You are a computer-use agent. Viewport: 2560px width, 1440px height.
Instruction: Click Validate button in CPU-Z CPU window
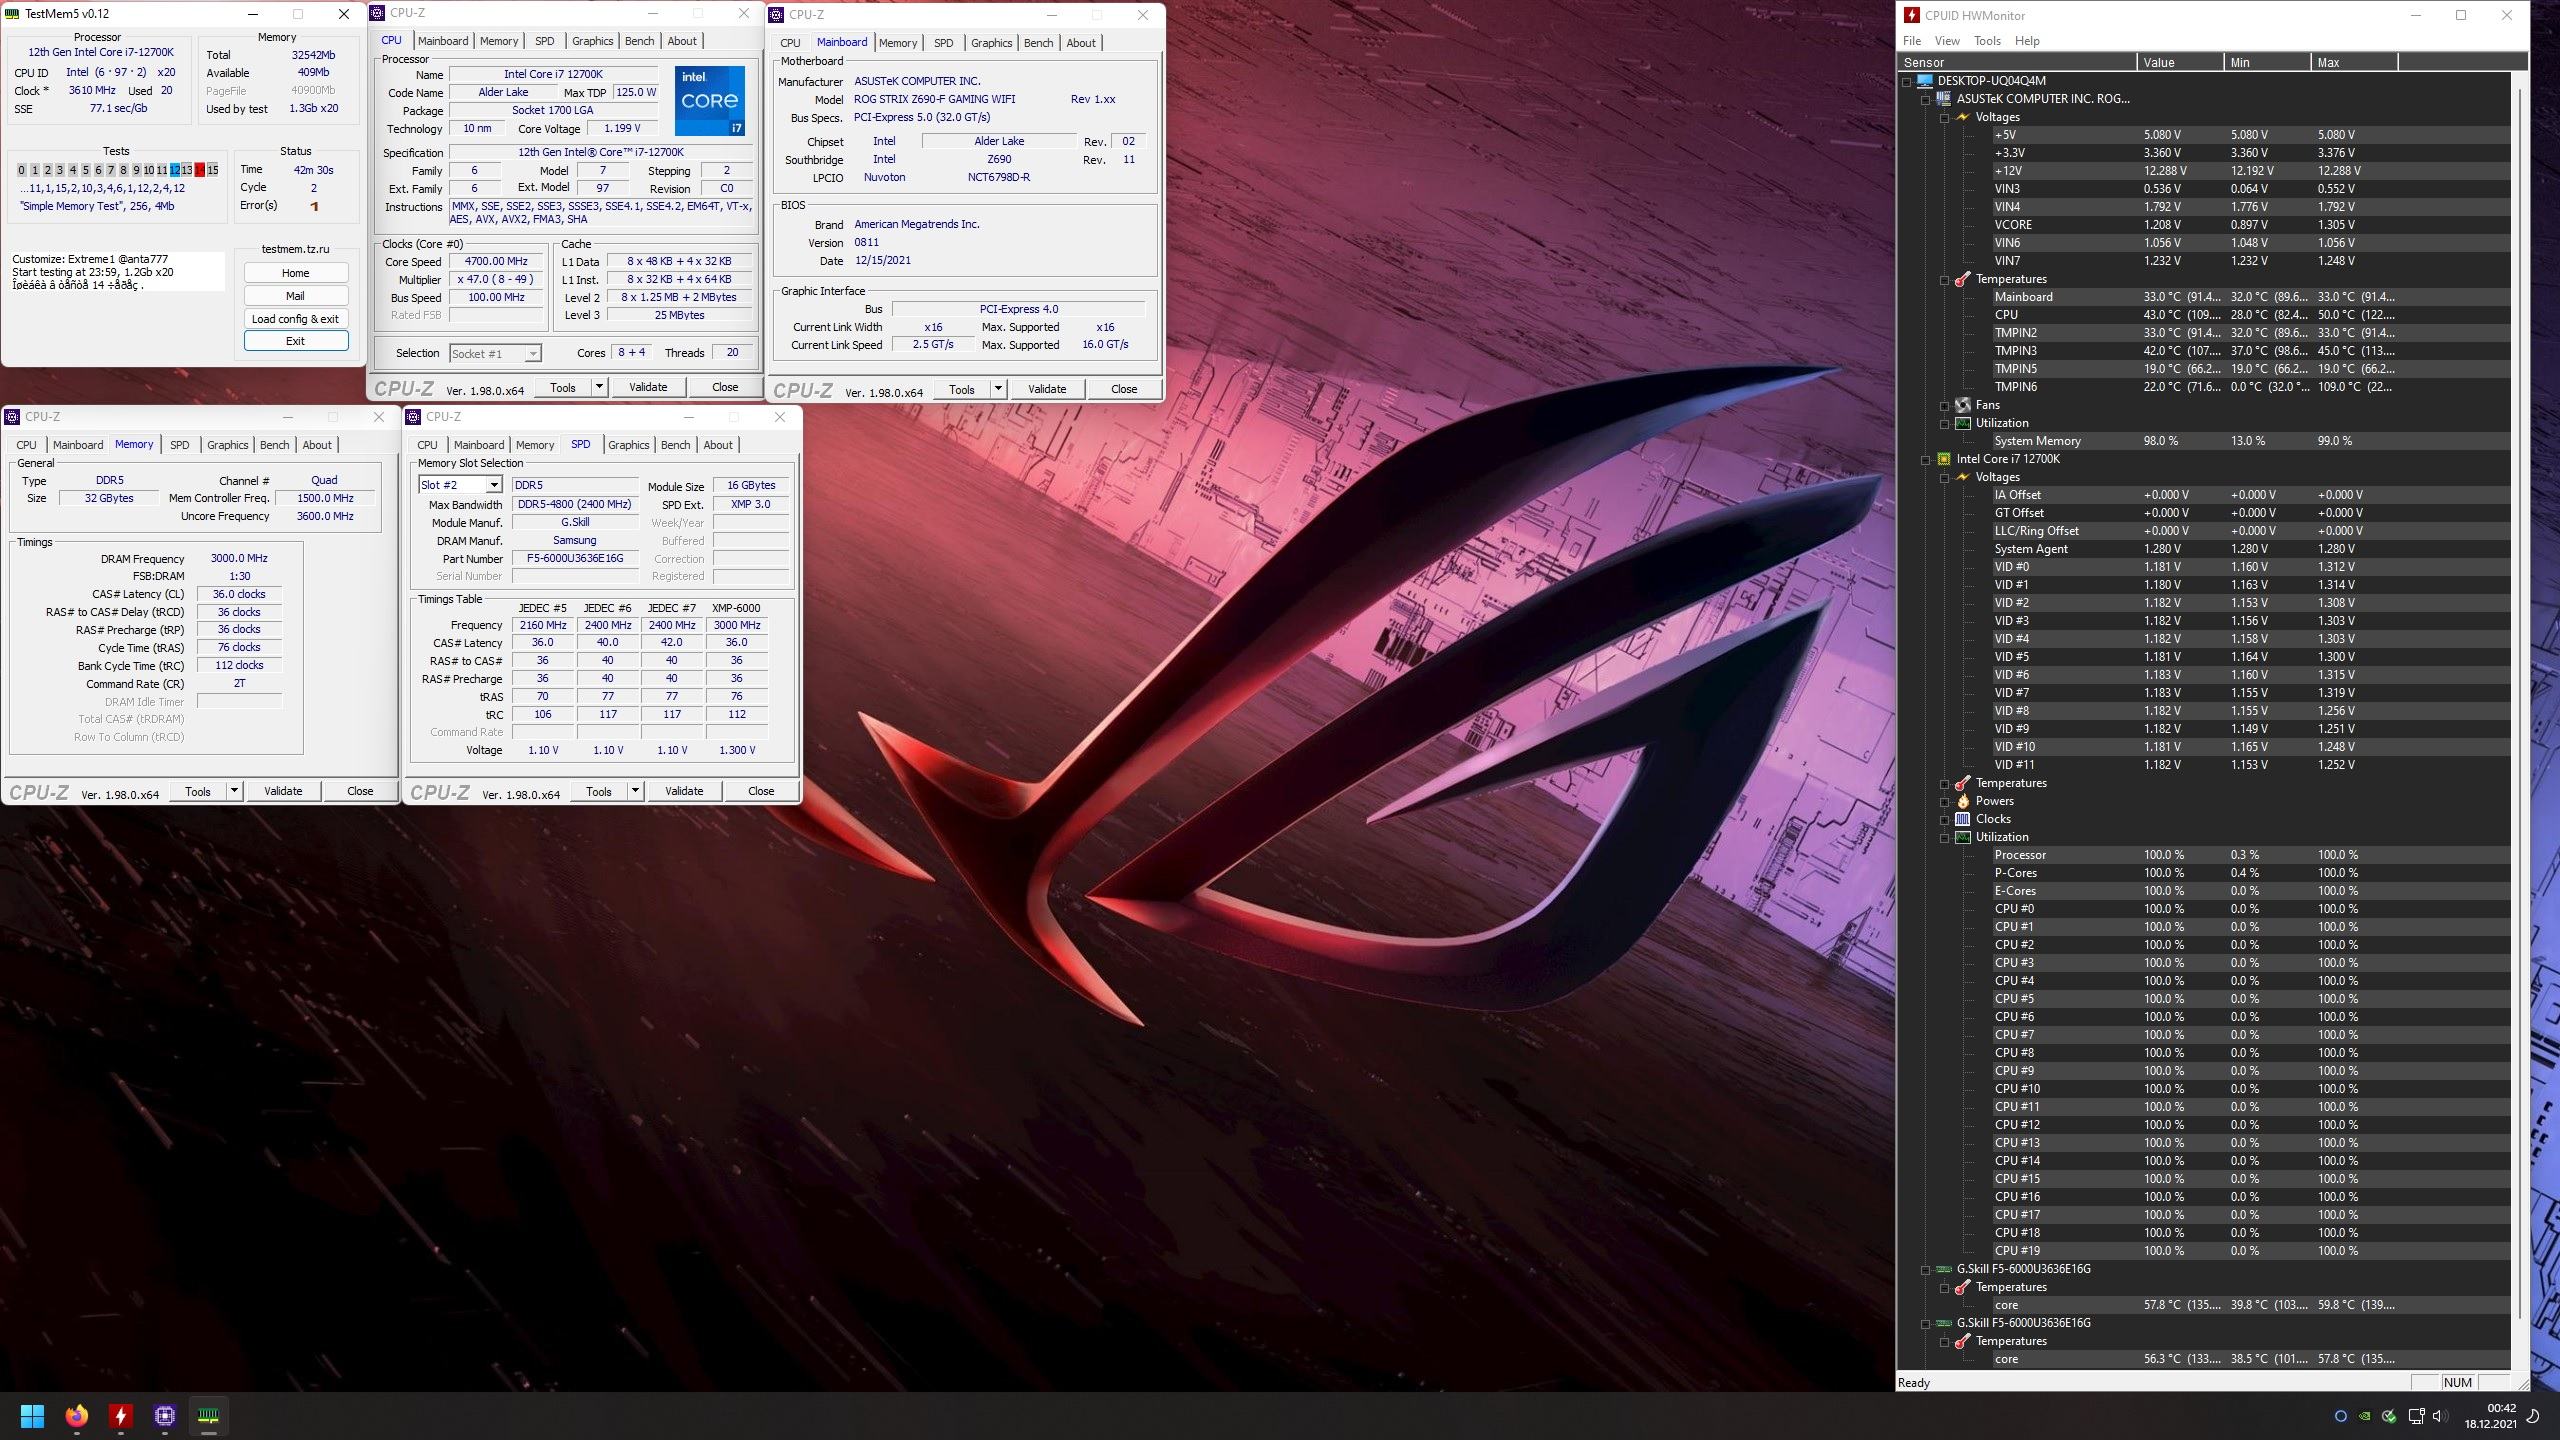(647, 387)
